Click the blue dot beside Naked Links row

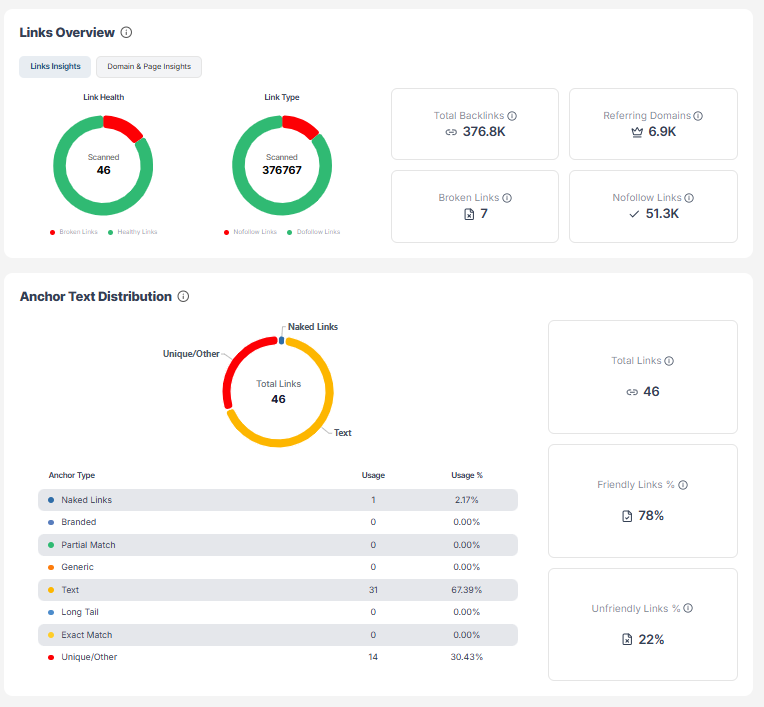tap(51, 500)
